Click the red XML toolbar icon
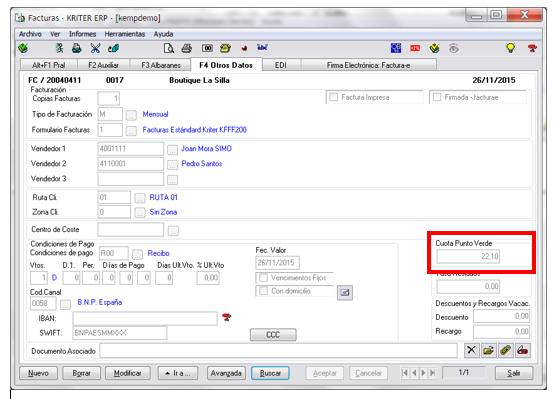 415,48
